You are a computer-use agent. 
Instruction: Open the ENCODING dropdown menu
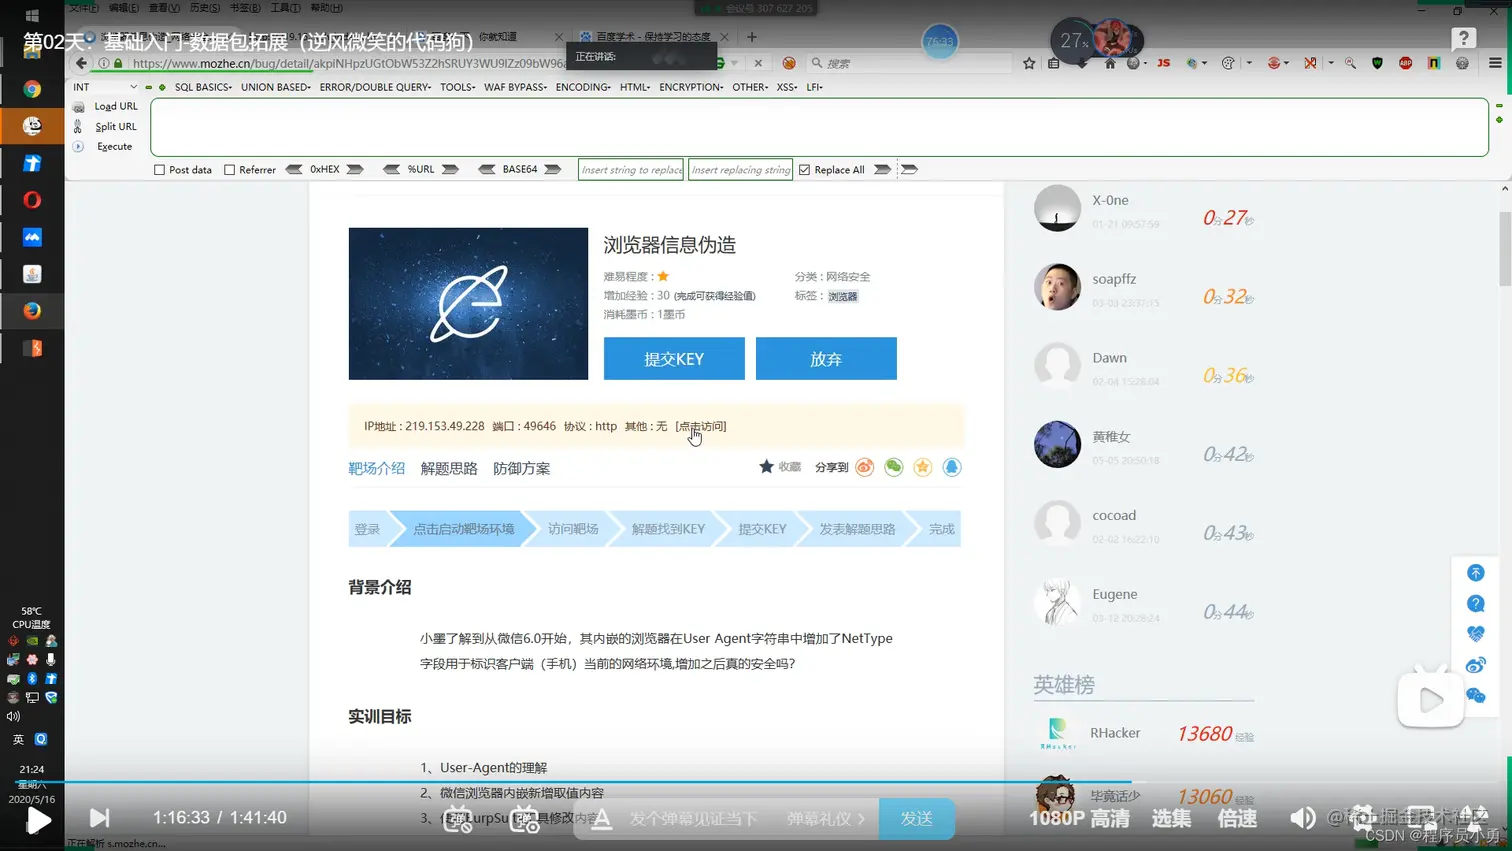tap(583, 87)
